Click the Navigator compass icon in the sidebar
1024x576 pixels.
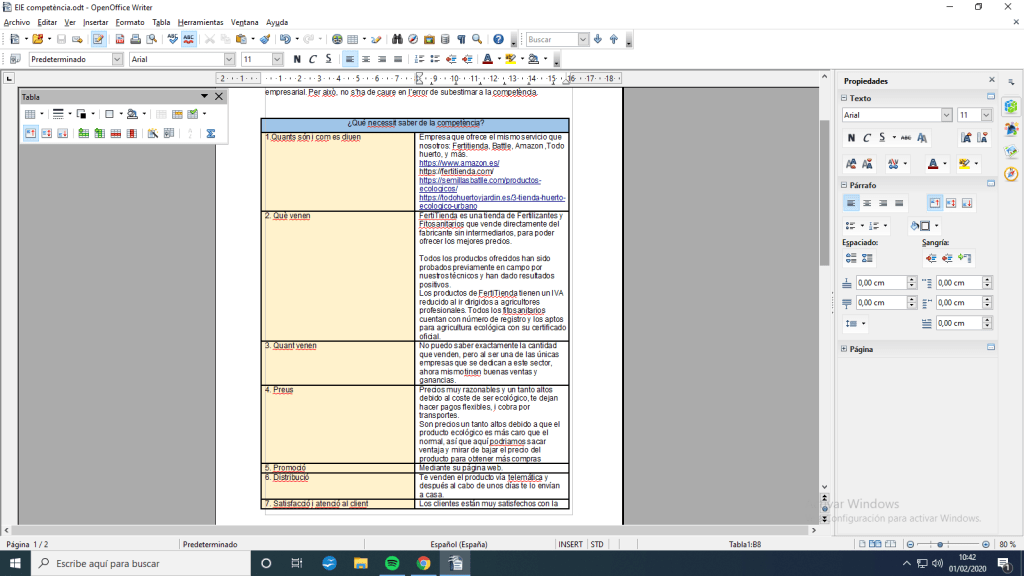pyautogui.click(x=1011, y=173)
